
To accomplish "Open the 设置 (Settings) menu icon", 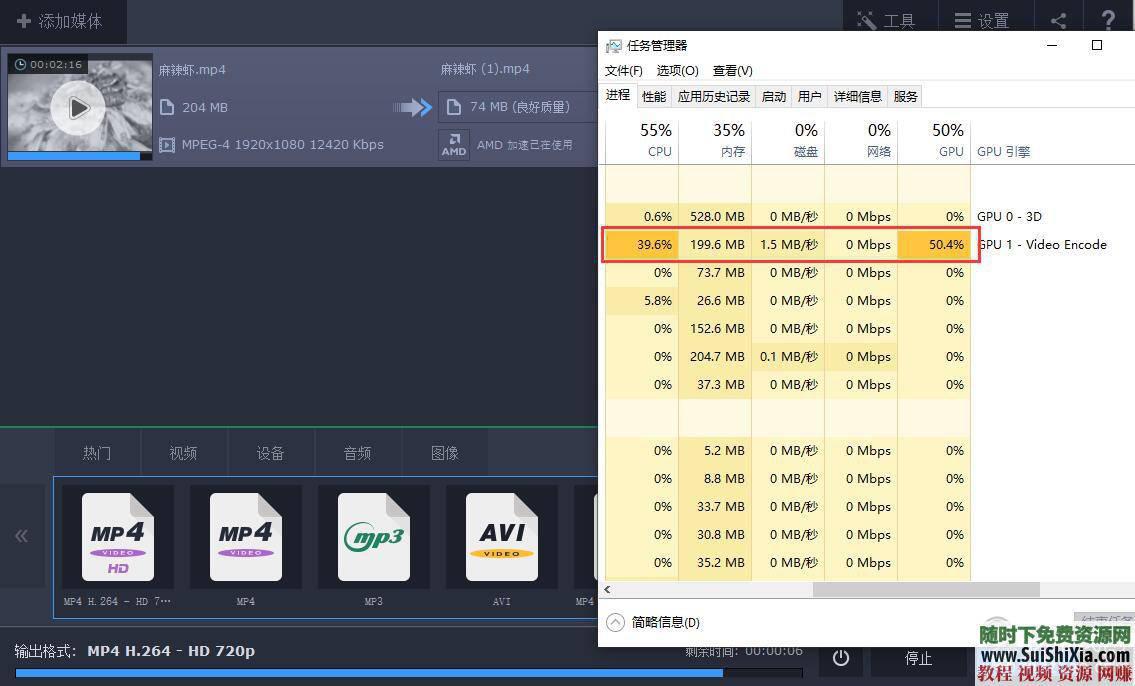I will [x=962, y=19].
